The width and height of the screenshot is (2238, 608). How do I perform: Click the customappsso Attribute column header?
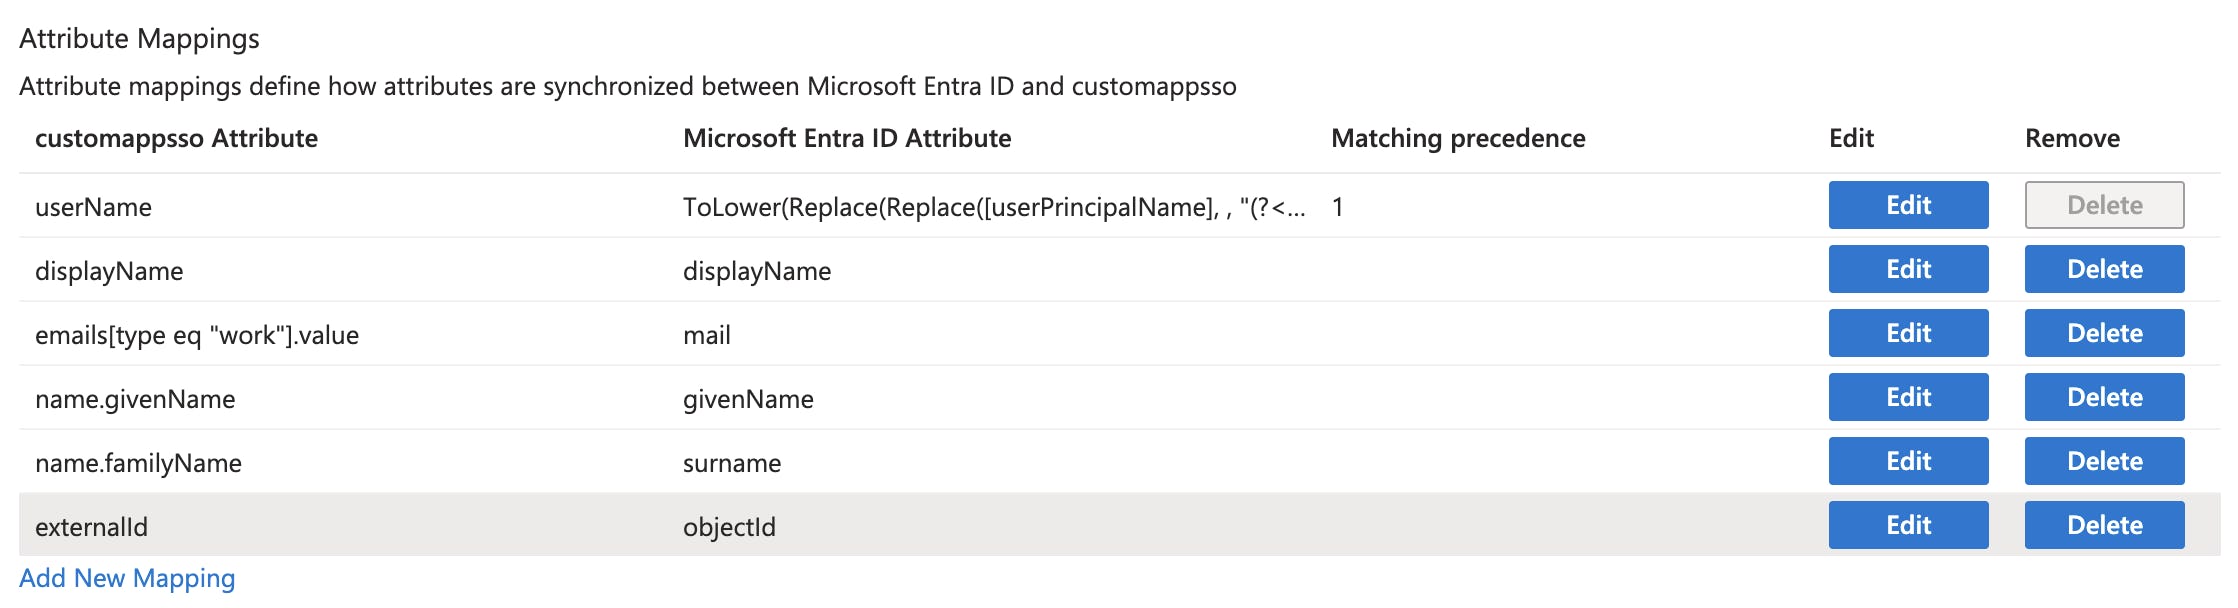pos(177,138)
